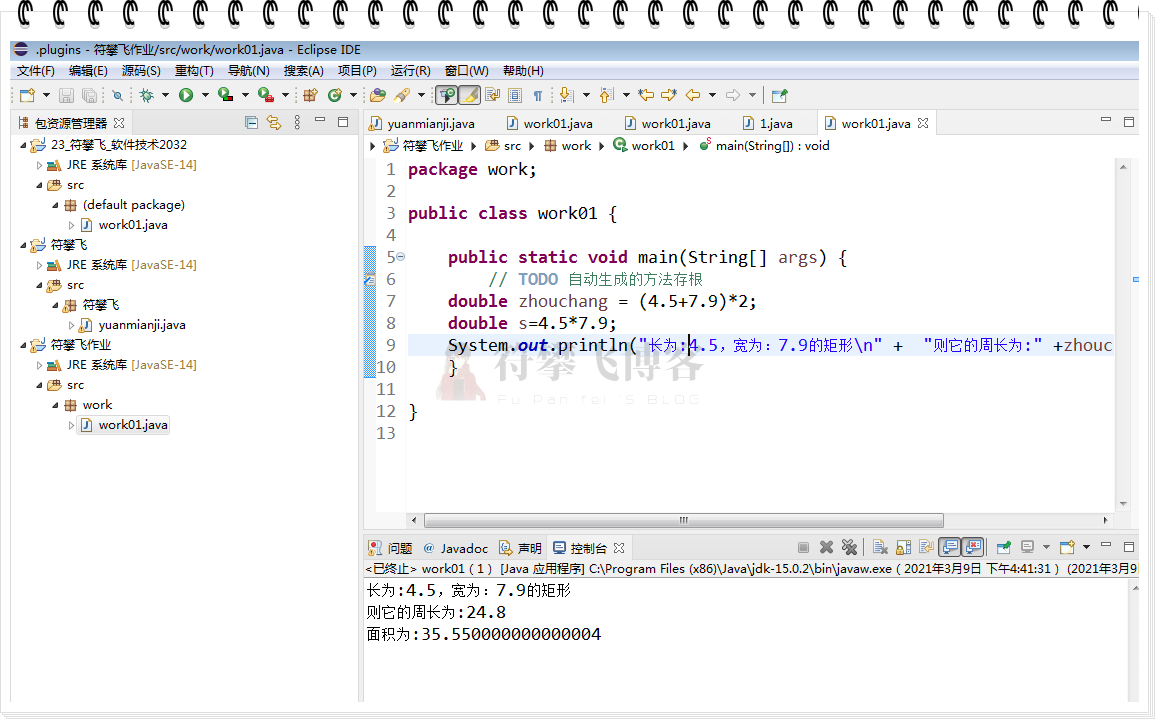Open dropdown arrow beside Run button
1155x719 pixels.
click(x=206, y=95)
